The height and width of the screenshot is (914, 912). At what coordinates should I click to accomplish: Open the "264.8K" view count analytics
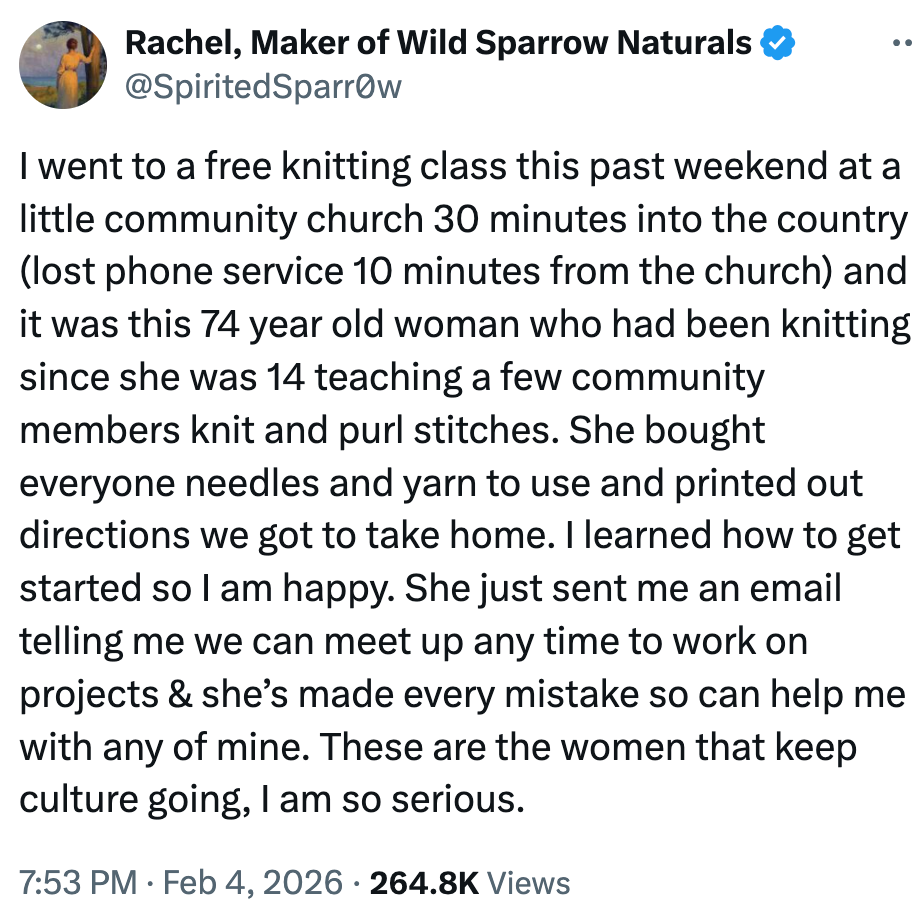(425, 883)
